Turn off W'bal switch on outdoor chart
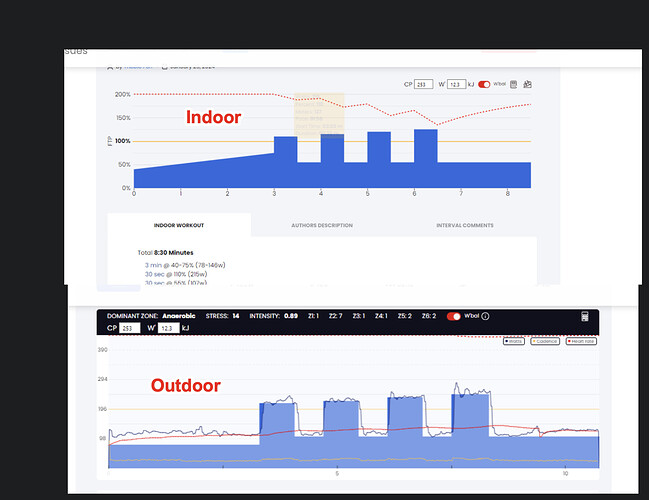This screenshot has height=500, width=649. 454,316
